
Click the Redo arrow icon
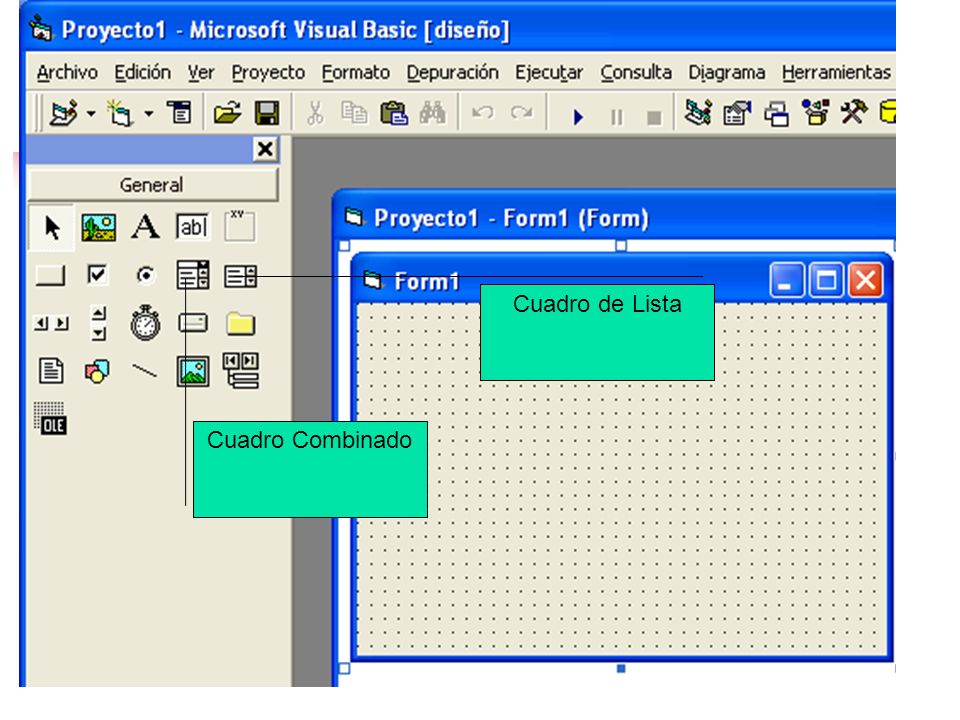point(521,113)
